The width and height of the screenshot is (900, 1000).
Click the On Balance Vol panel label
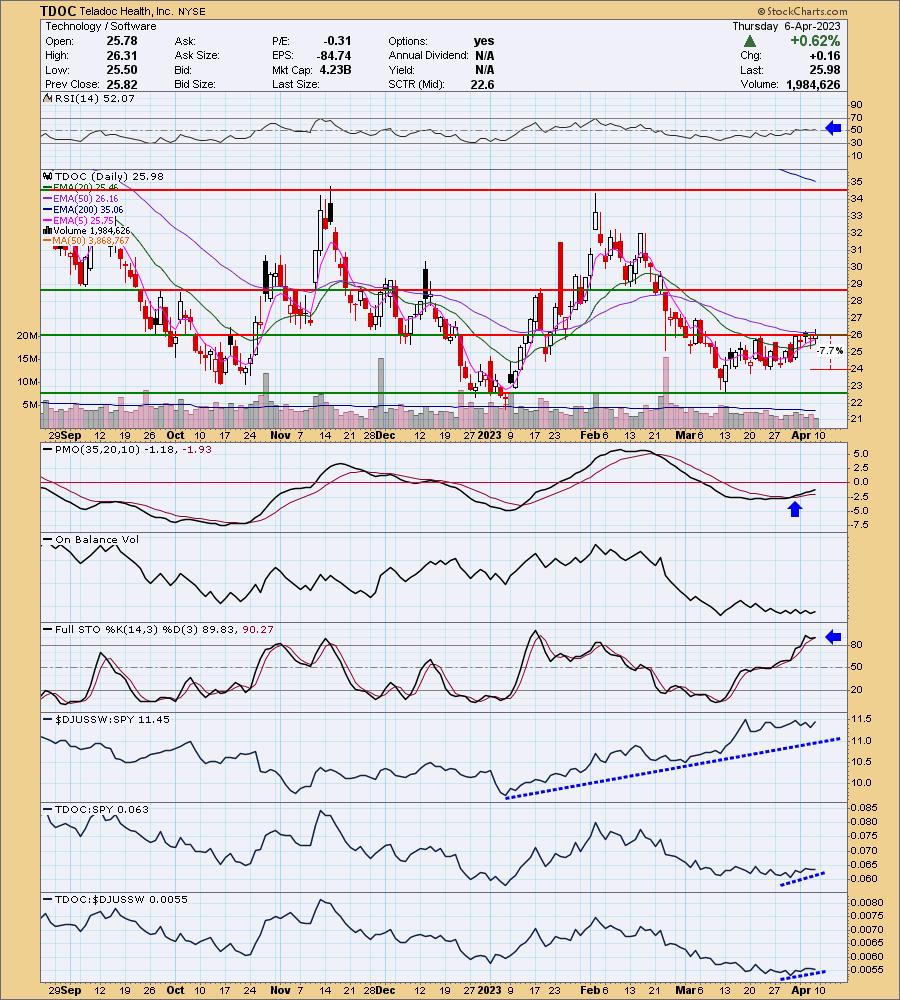97,540
